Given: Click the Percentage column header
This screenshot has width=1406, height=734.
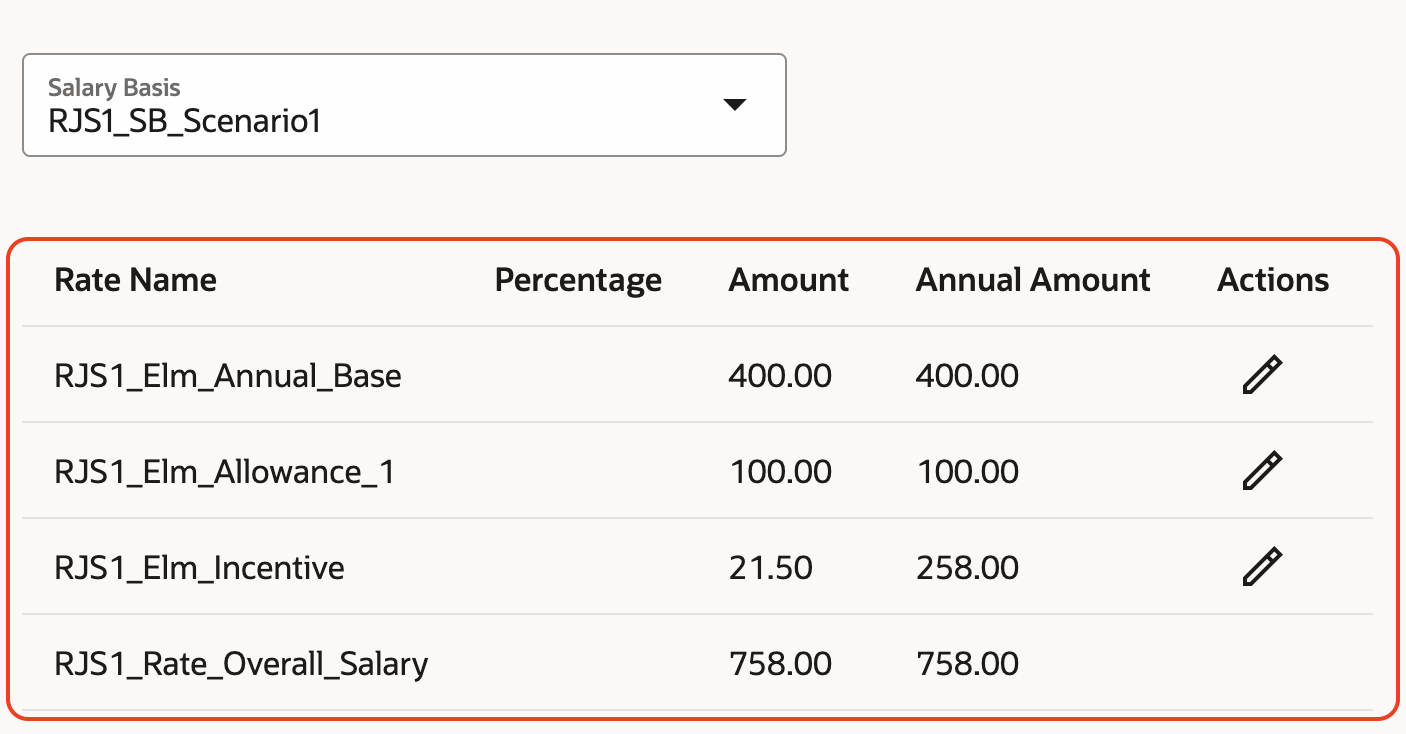Looking at the screenshot, I should (578, 280).
